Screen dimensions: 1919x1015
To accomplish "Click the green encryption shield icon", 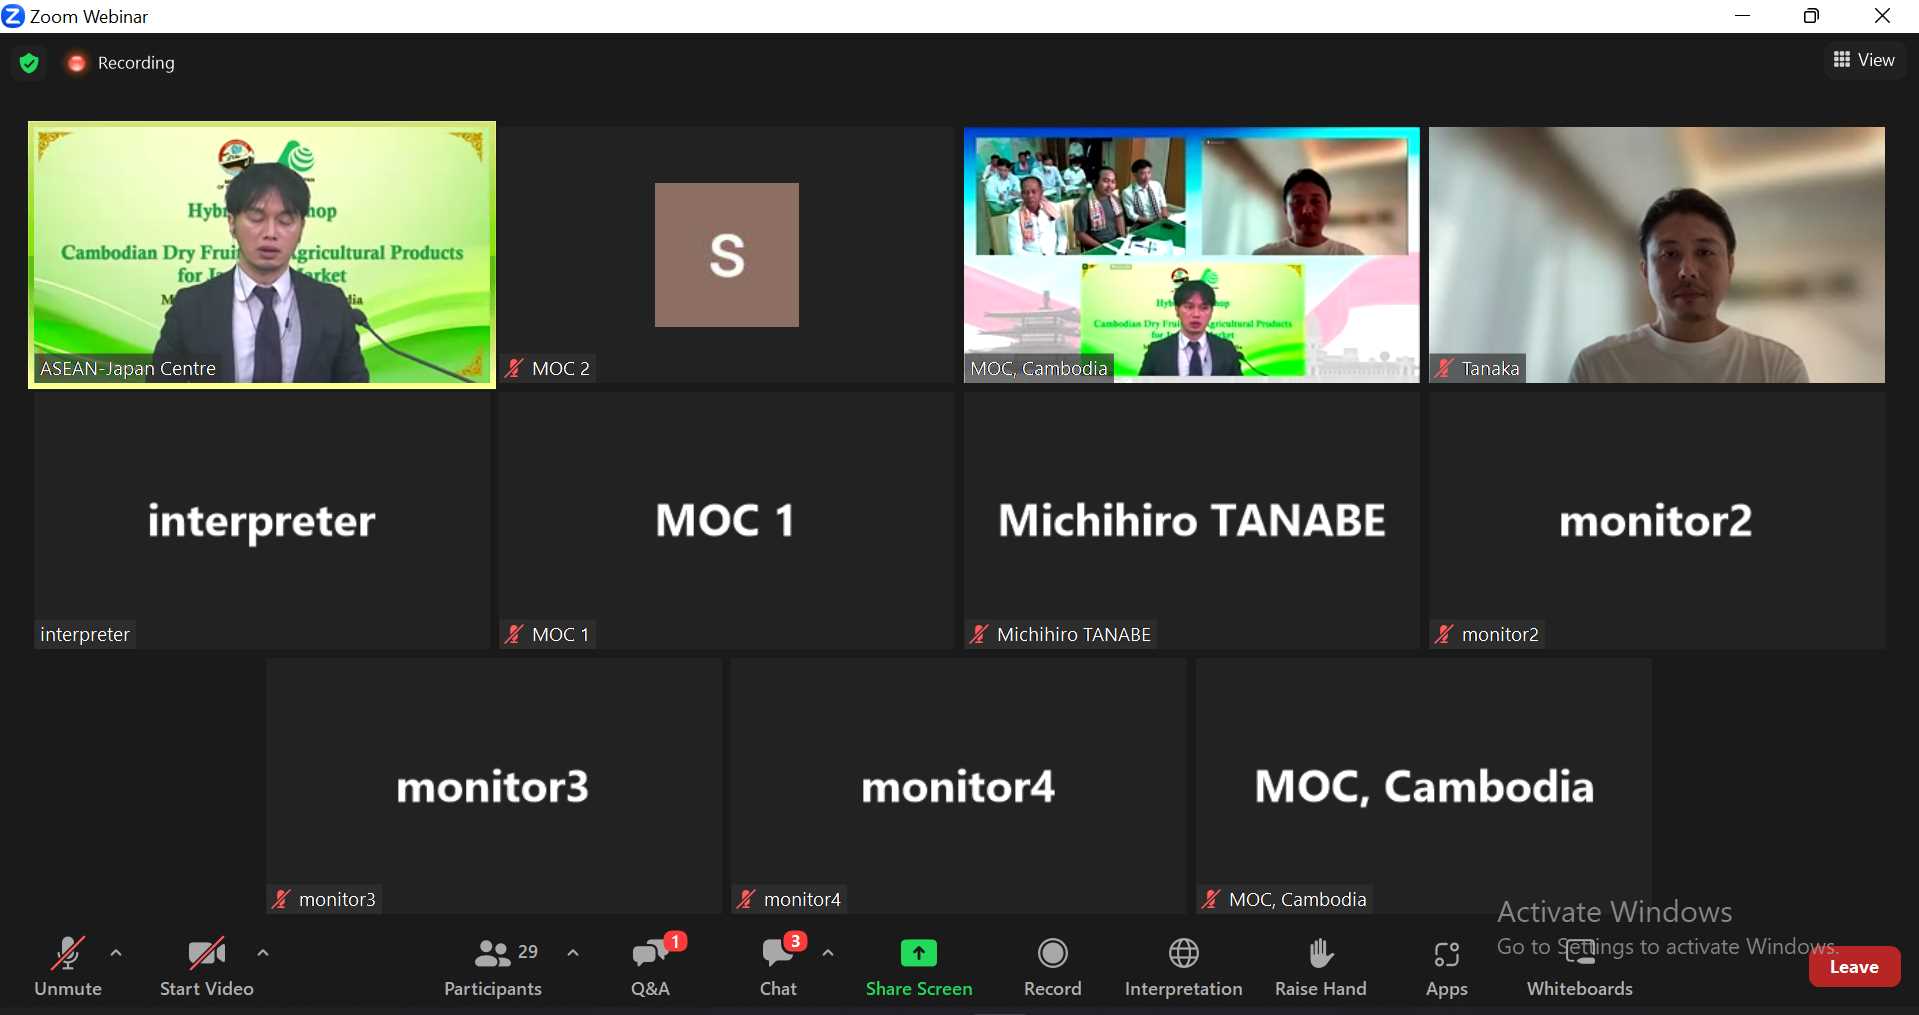I will [x=29, y=63].
